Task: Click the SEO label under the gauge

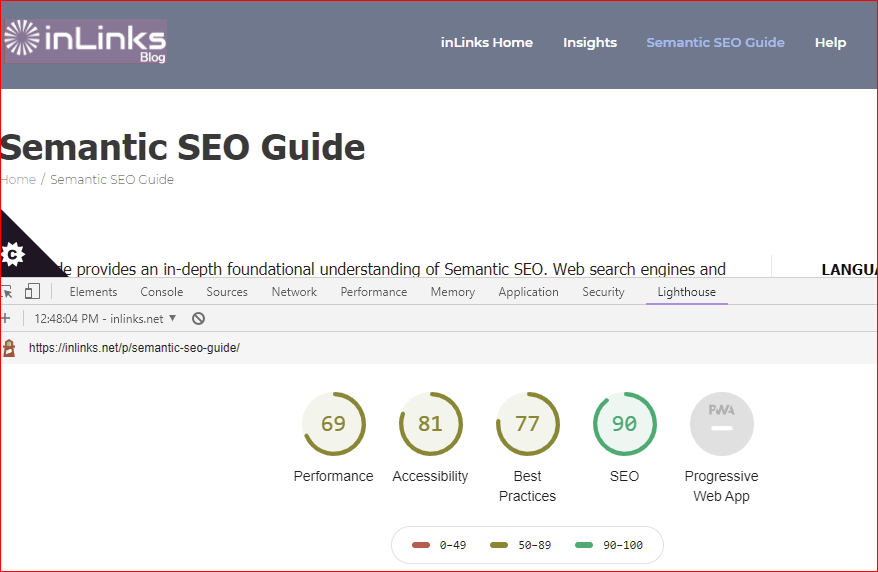Action: pyautogui.click(x=624, y=476)
